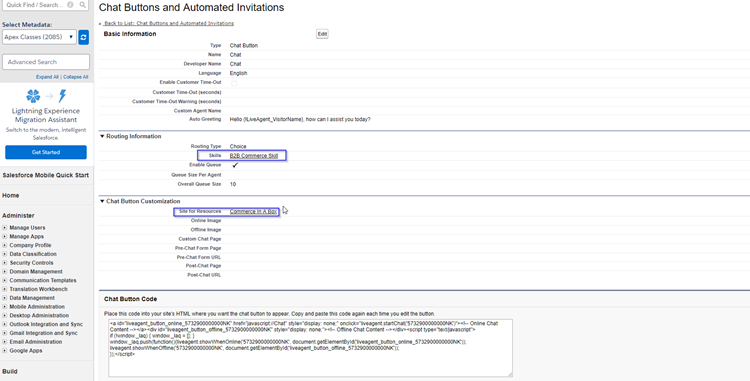Expand the Company Profile tree item
Screen dimensions: 750x381
coord(5,245)
